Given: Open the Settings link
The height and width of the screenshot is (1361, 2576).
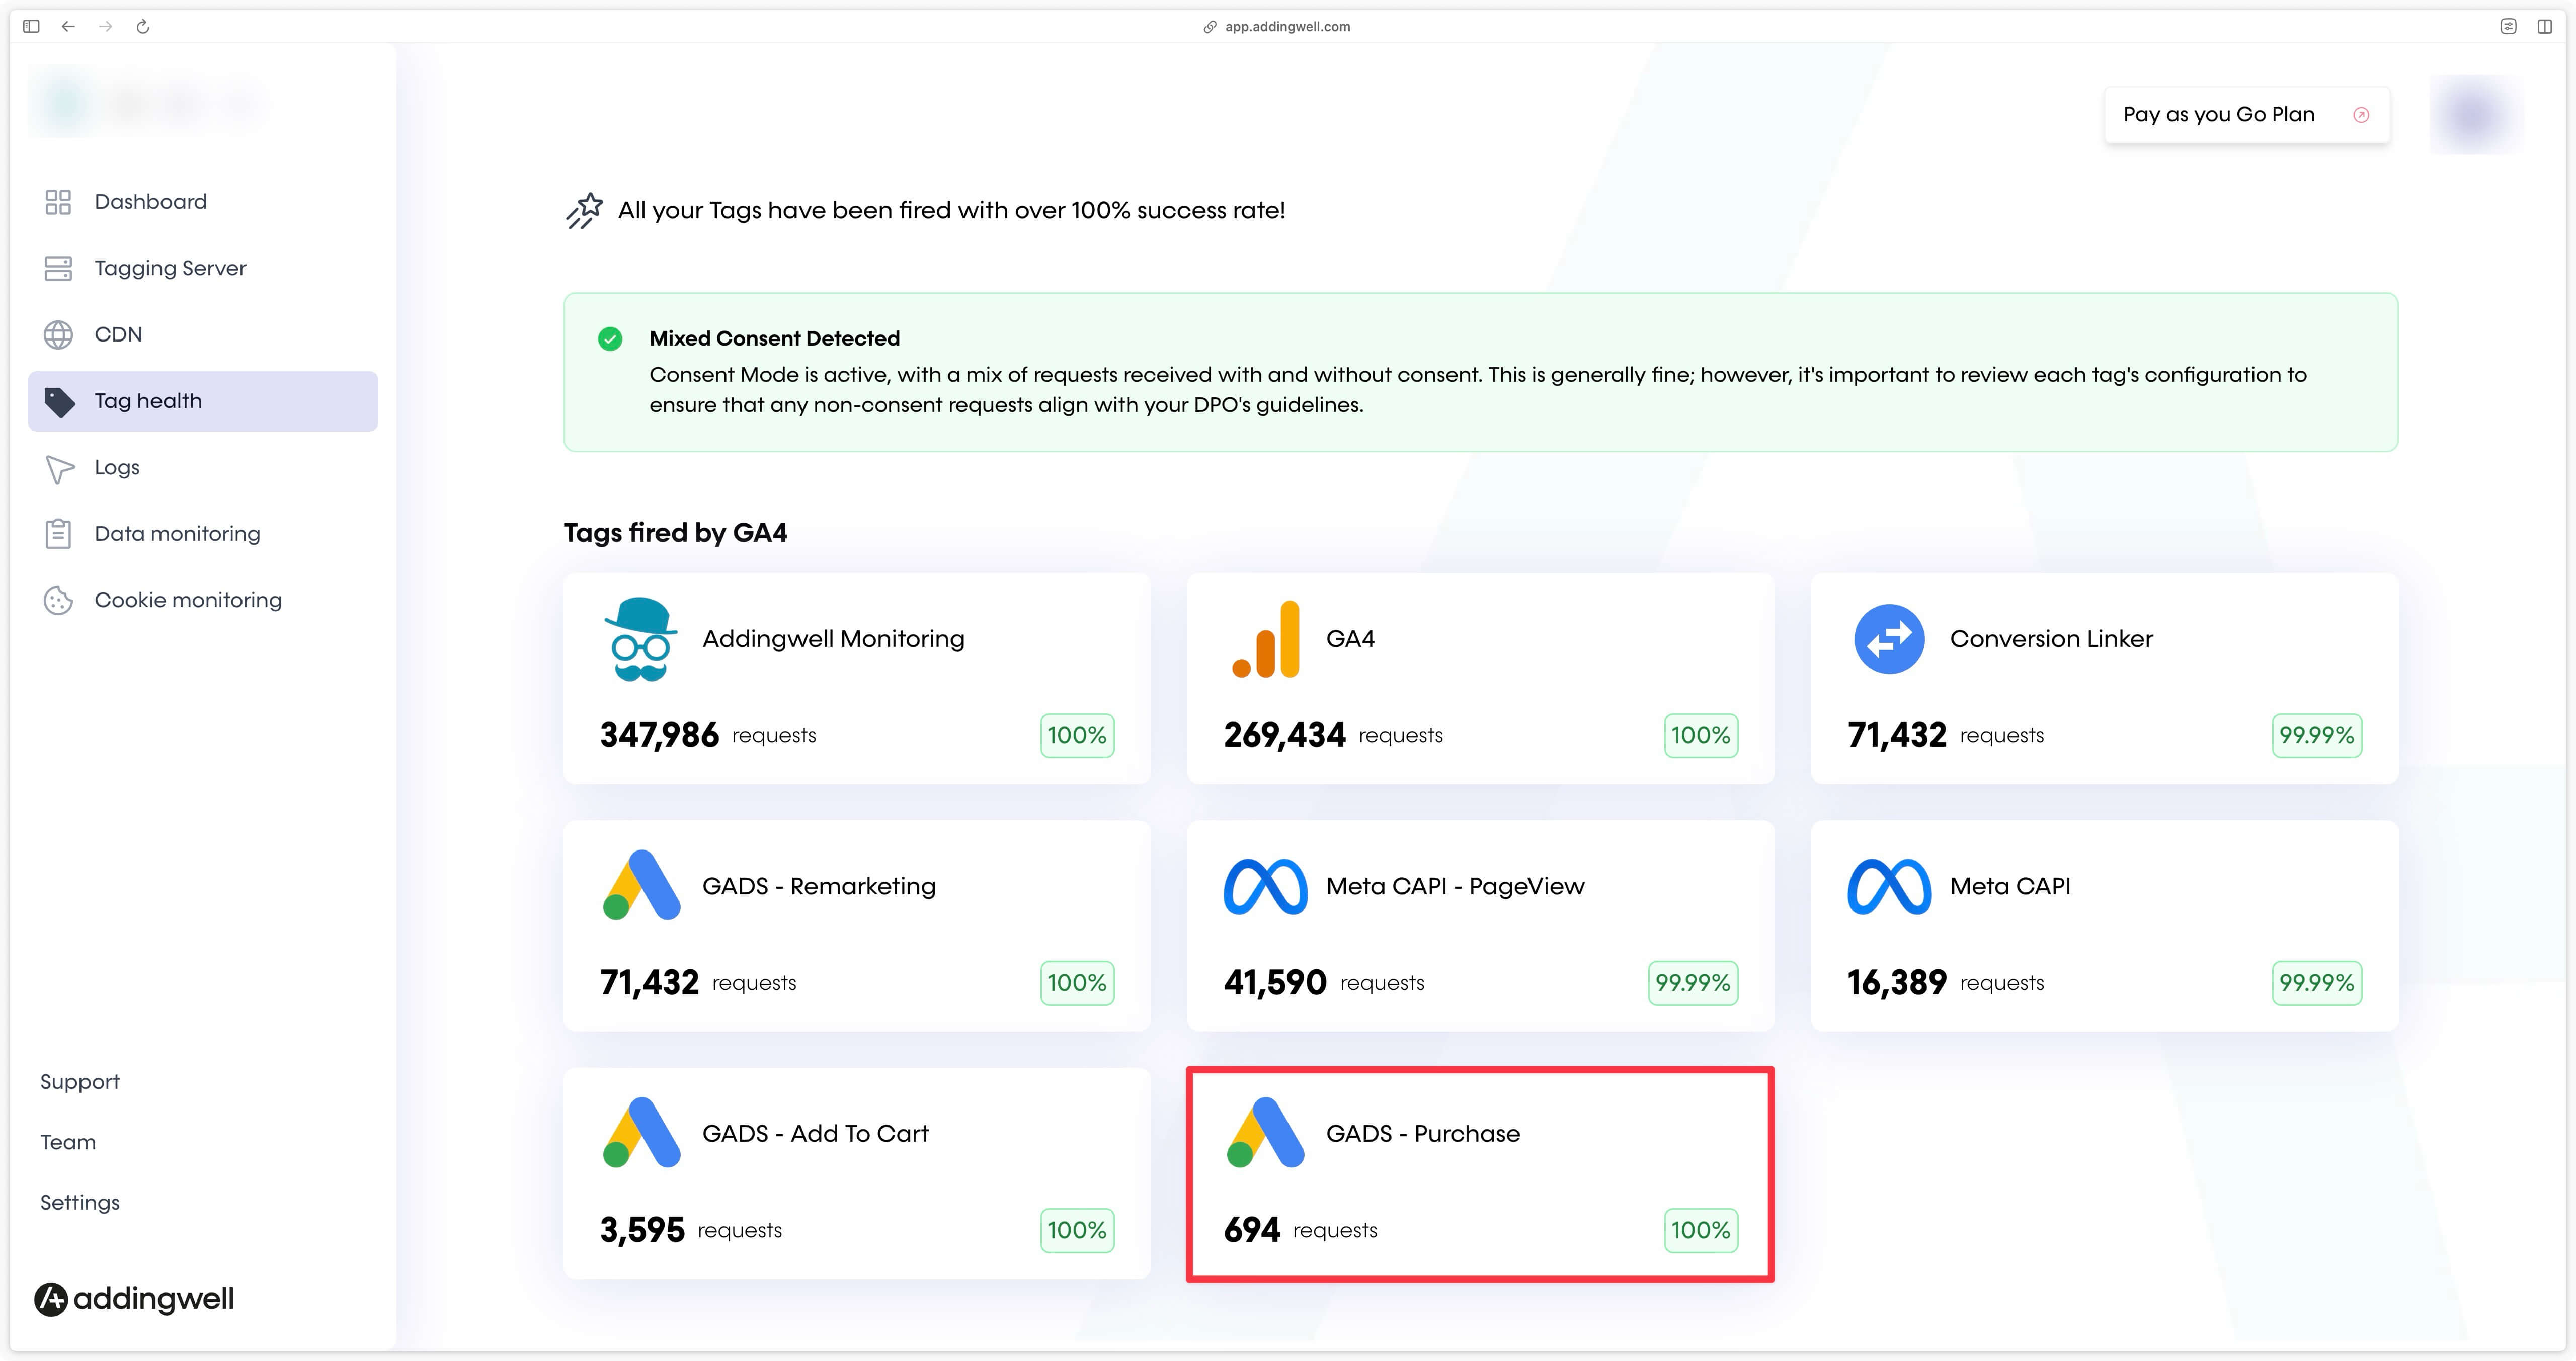Looking at the screenshot, I should [x=80, y=1203].
